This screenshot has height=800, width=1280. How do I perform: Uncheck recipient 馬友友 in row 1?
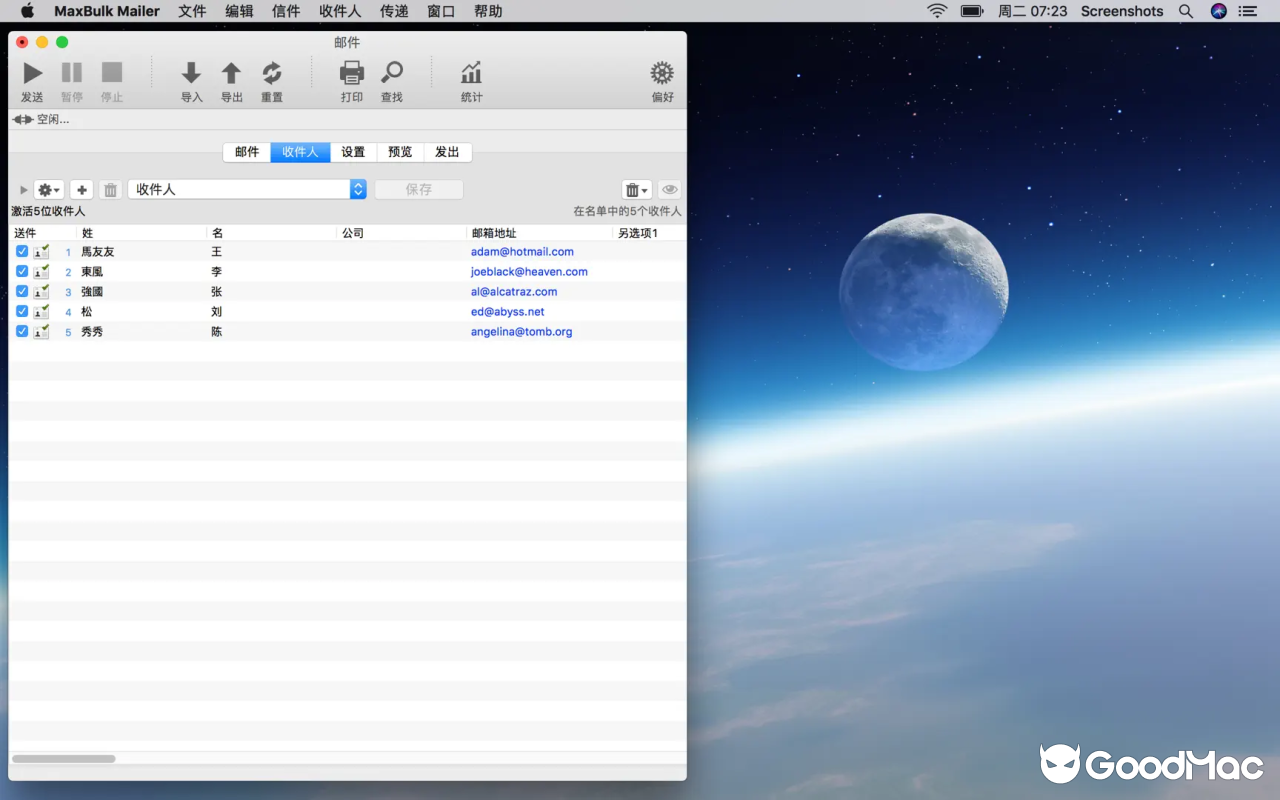click(x=21, y=251)
